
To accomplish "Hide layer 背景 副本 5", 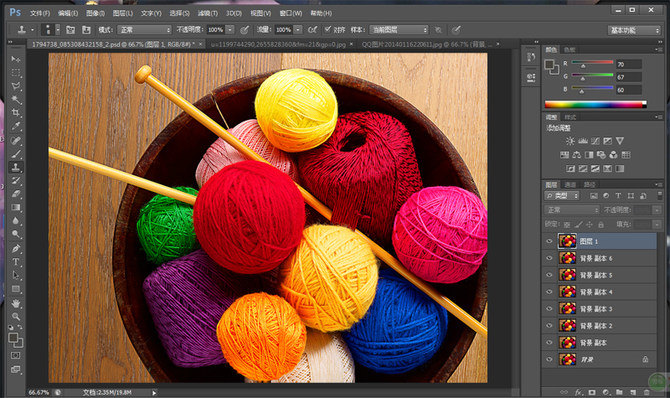I will coord(550,275).
